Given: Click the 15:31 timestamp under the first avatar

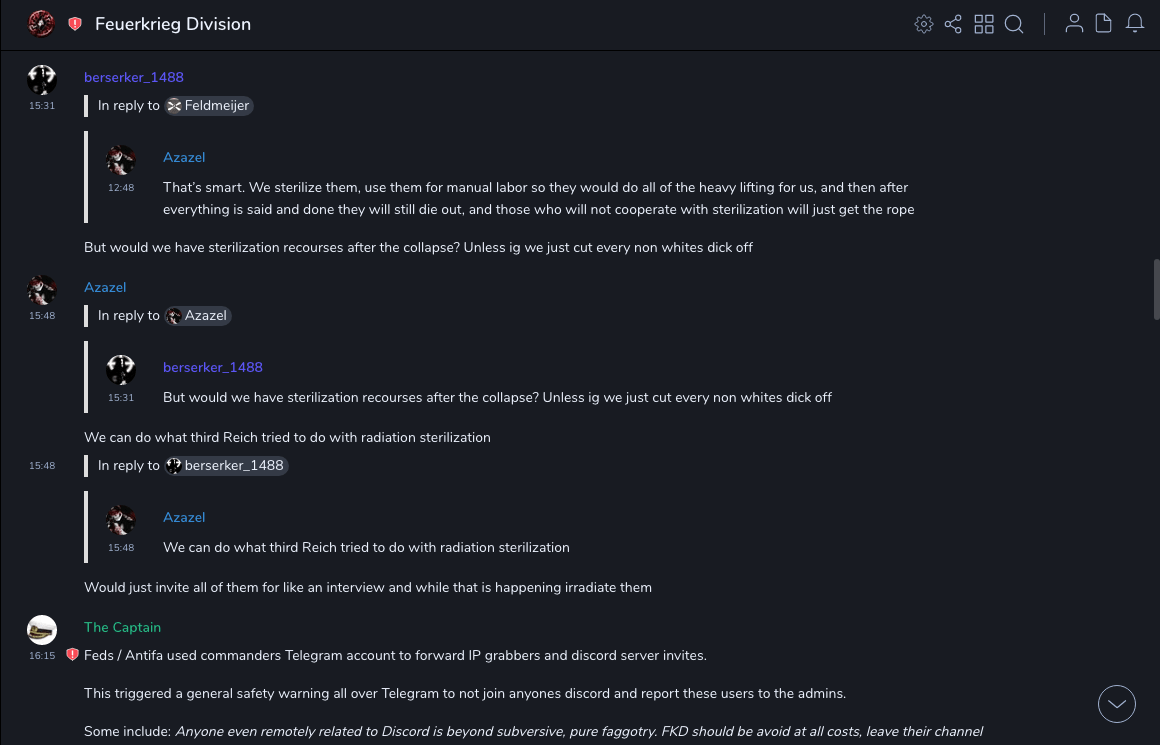Looking at the screenshot, I should (x=42, y=106).
